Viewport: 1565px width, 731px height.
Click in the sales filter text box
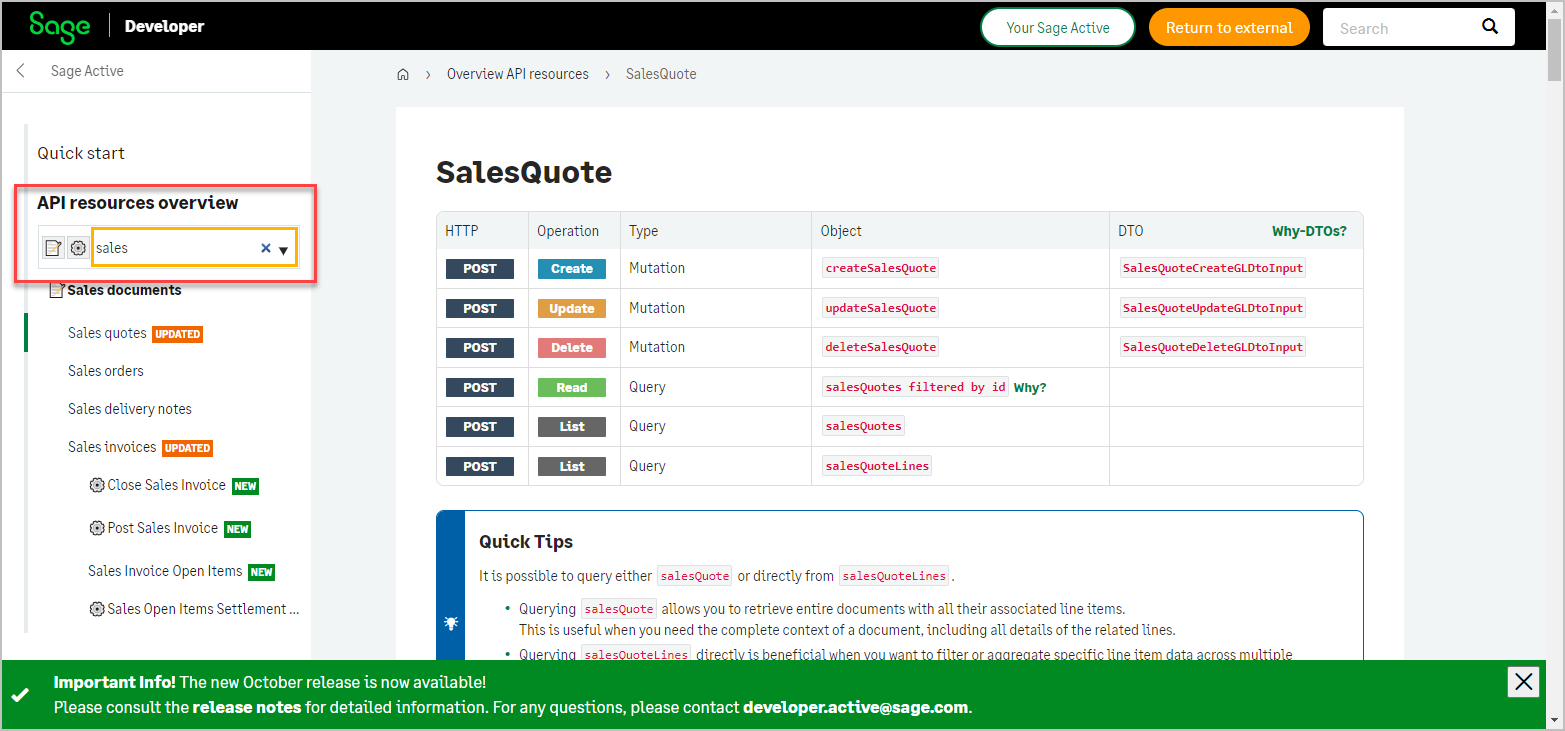tap(175, 248)
